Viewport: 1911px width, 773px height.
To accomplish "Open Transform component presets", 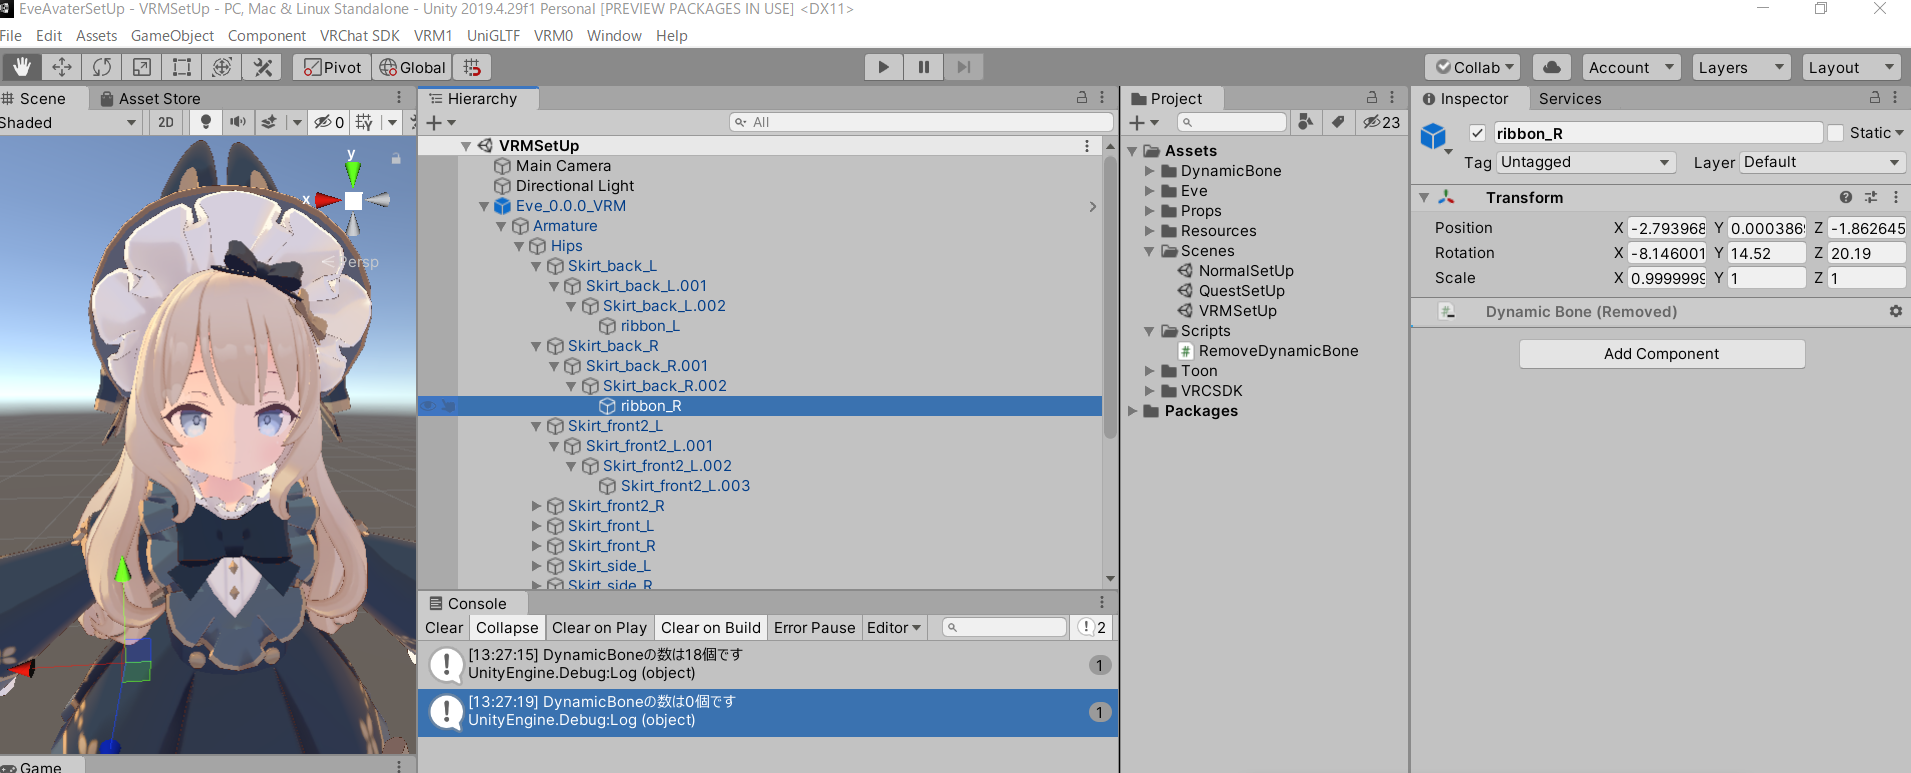I will (x=1871, y=197).
